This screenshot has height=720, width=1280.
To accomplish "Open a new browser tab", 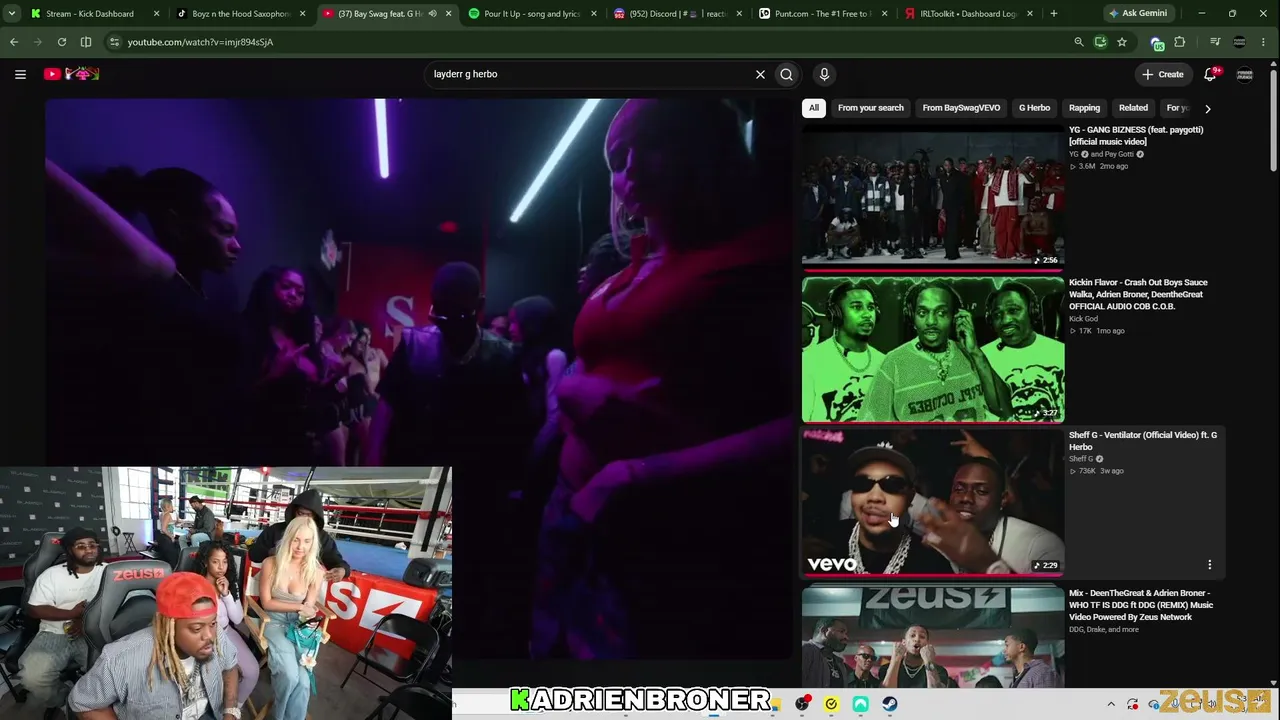I will (1053, 14).
